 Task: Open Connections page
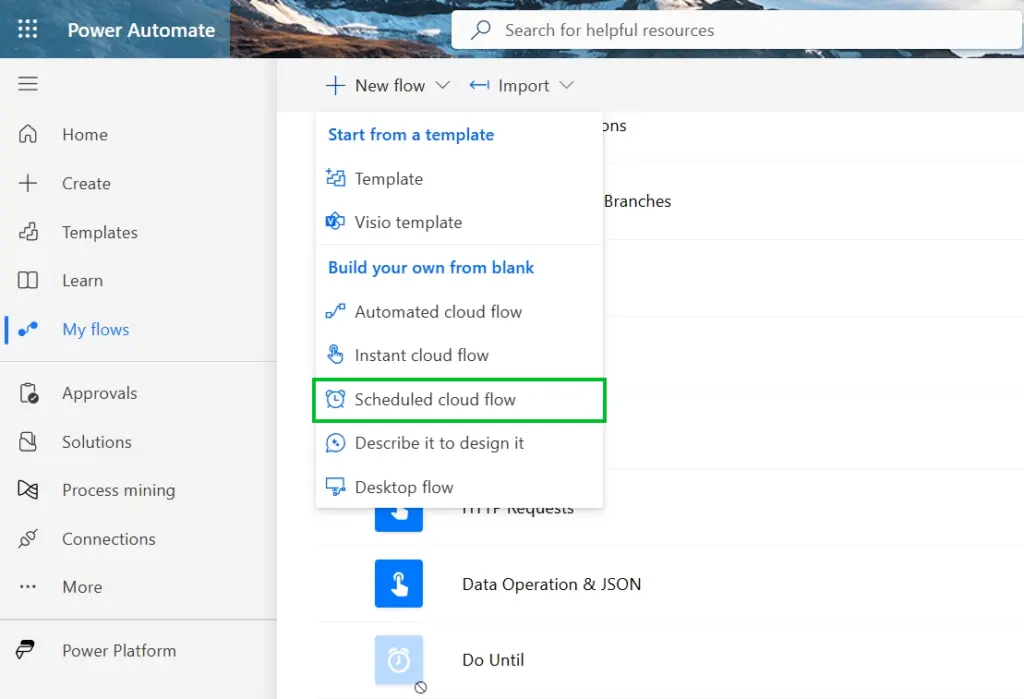point(109,539)
